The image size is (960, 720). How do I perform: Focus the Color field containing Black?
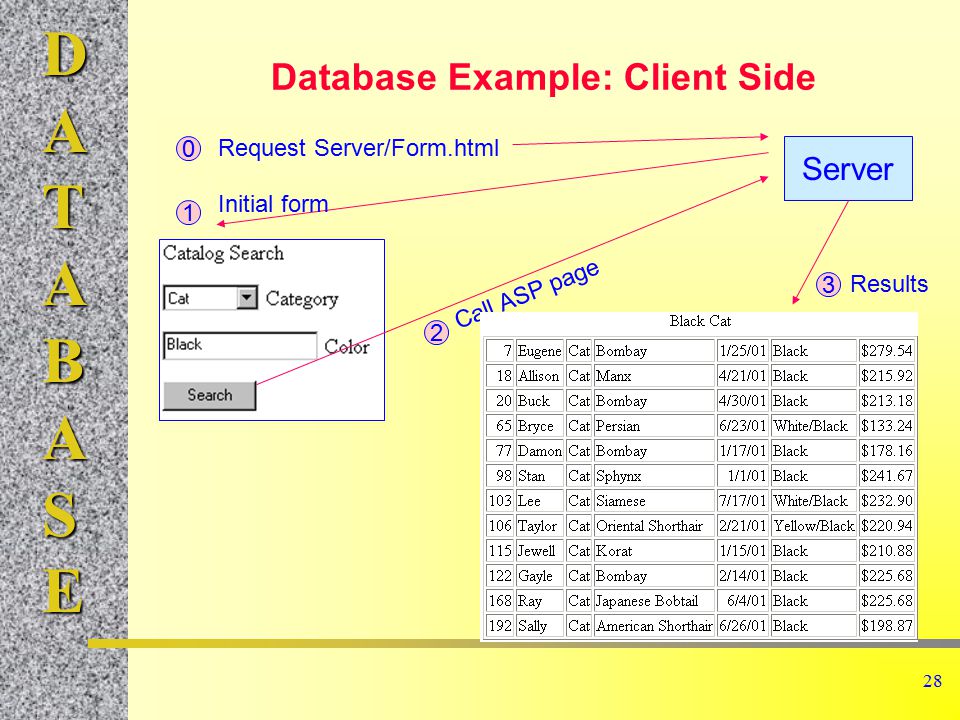240,345
